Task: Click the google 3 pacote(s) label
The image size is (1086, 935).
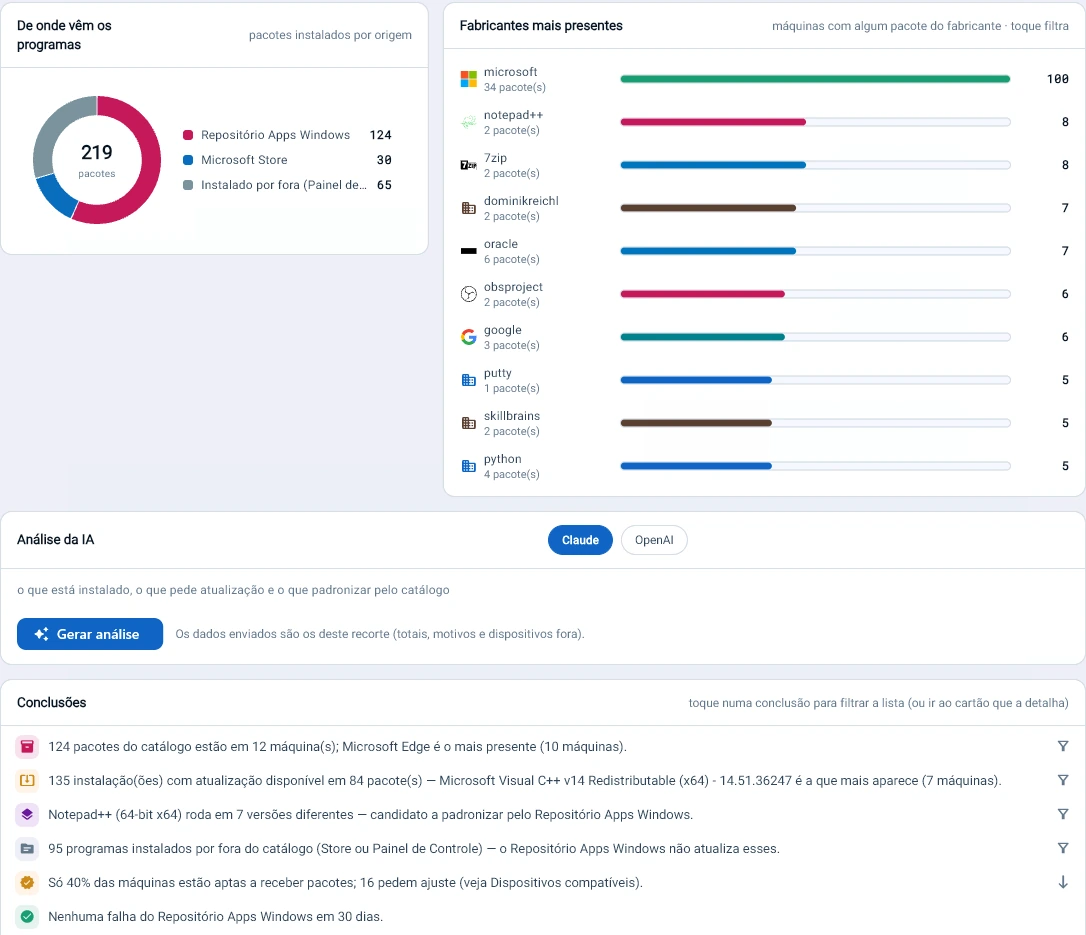Action: coord(511,345)
